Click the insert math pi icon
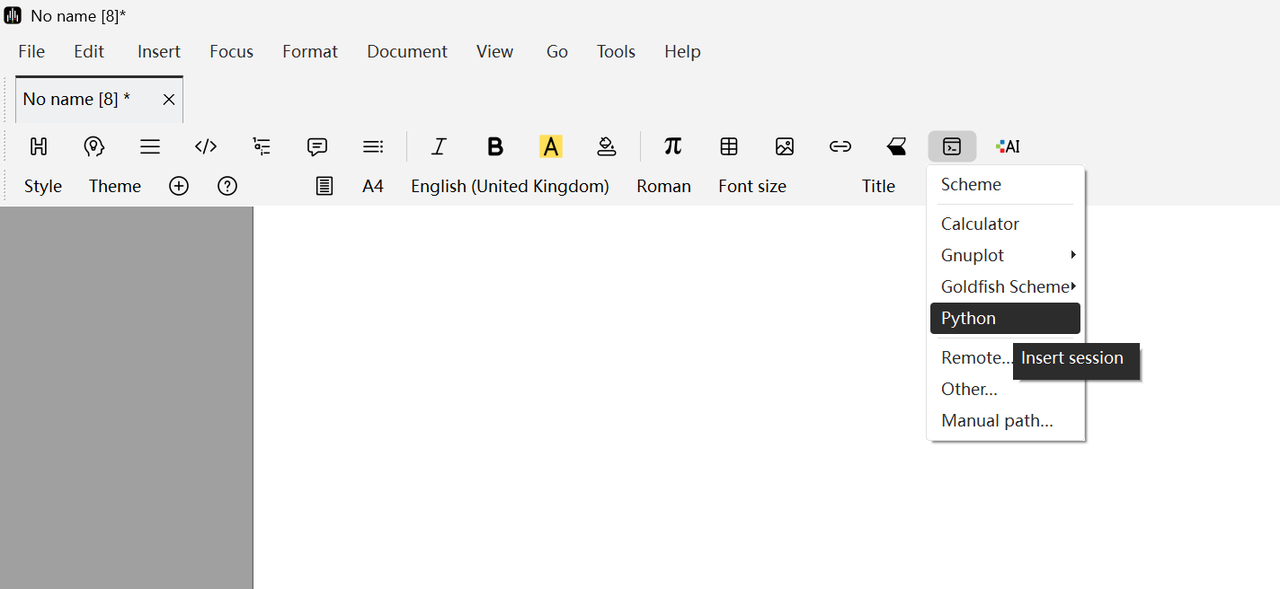Screen dimensions: 1280x589 (673, 147)
